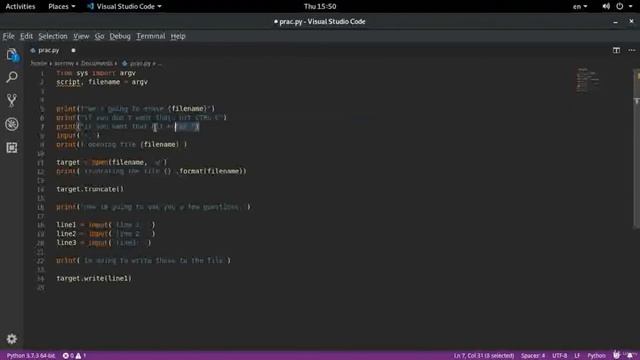Click the clock Thu 15:50

pos(320,6)
